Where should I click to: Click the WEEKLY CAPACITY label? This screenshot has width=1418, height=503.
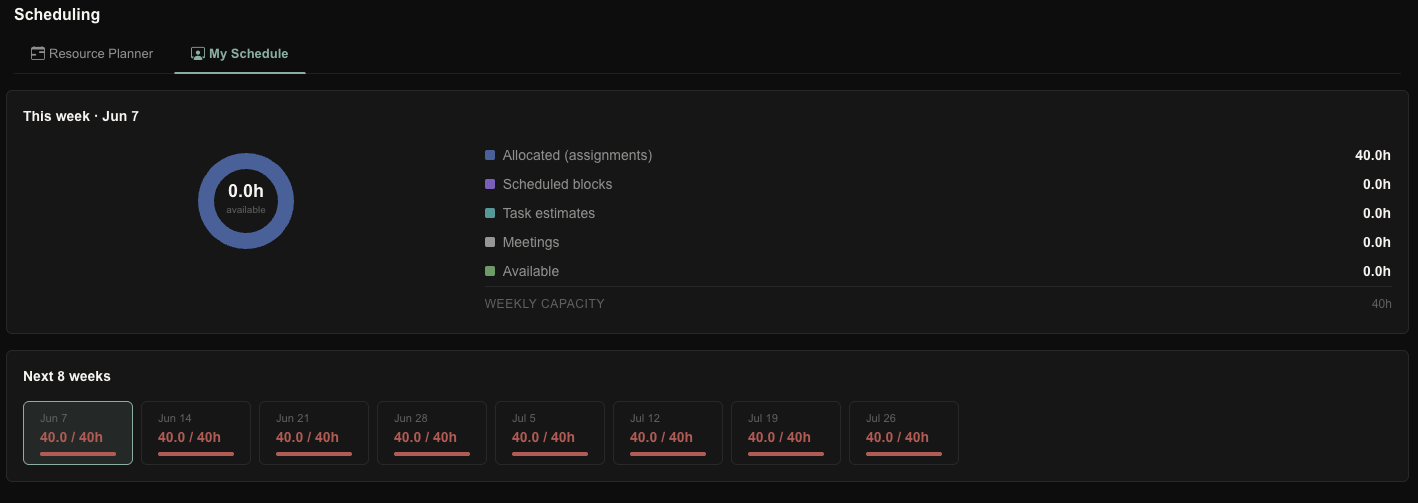[545, 304]
